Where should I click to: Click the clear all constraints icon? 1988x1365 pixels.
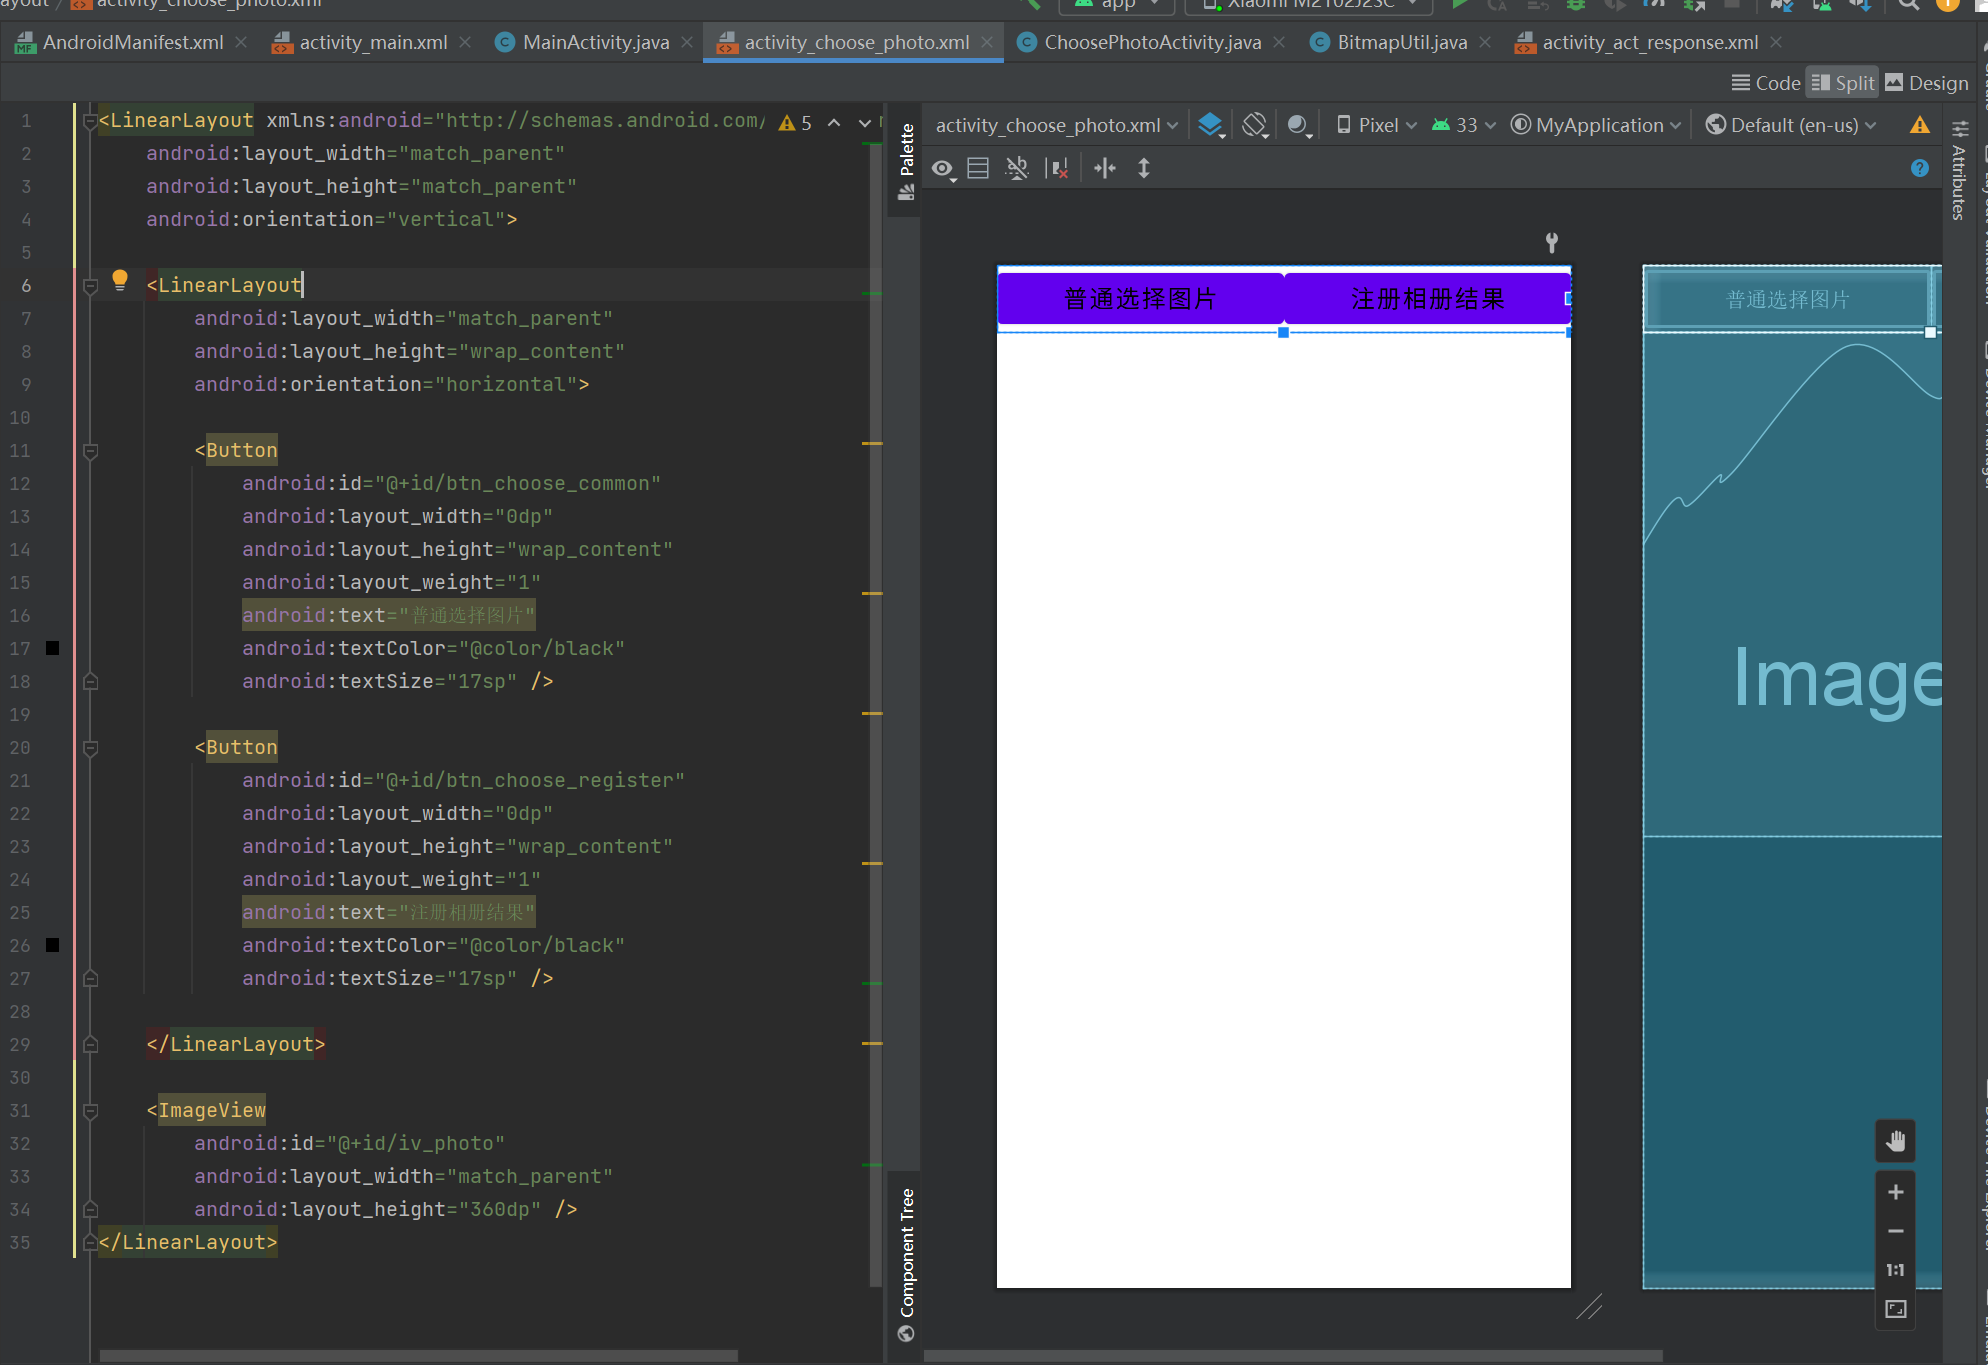1057,169
